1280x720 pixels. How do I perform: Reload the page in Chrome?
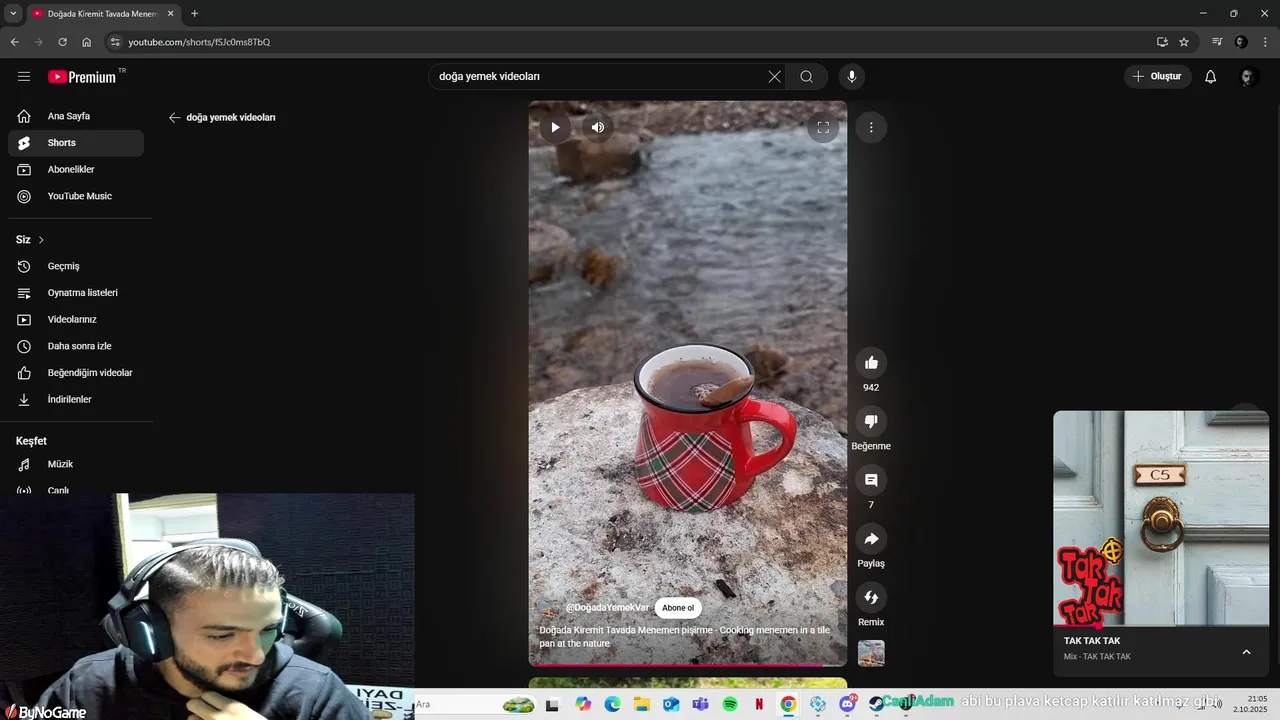pyautogui.click(x=62, y=42)
